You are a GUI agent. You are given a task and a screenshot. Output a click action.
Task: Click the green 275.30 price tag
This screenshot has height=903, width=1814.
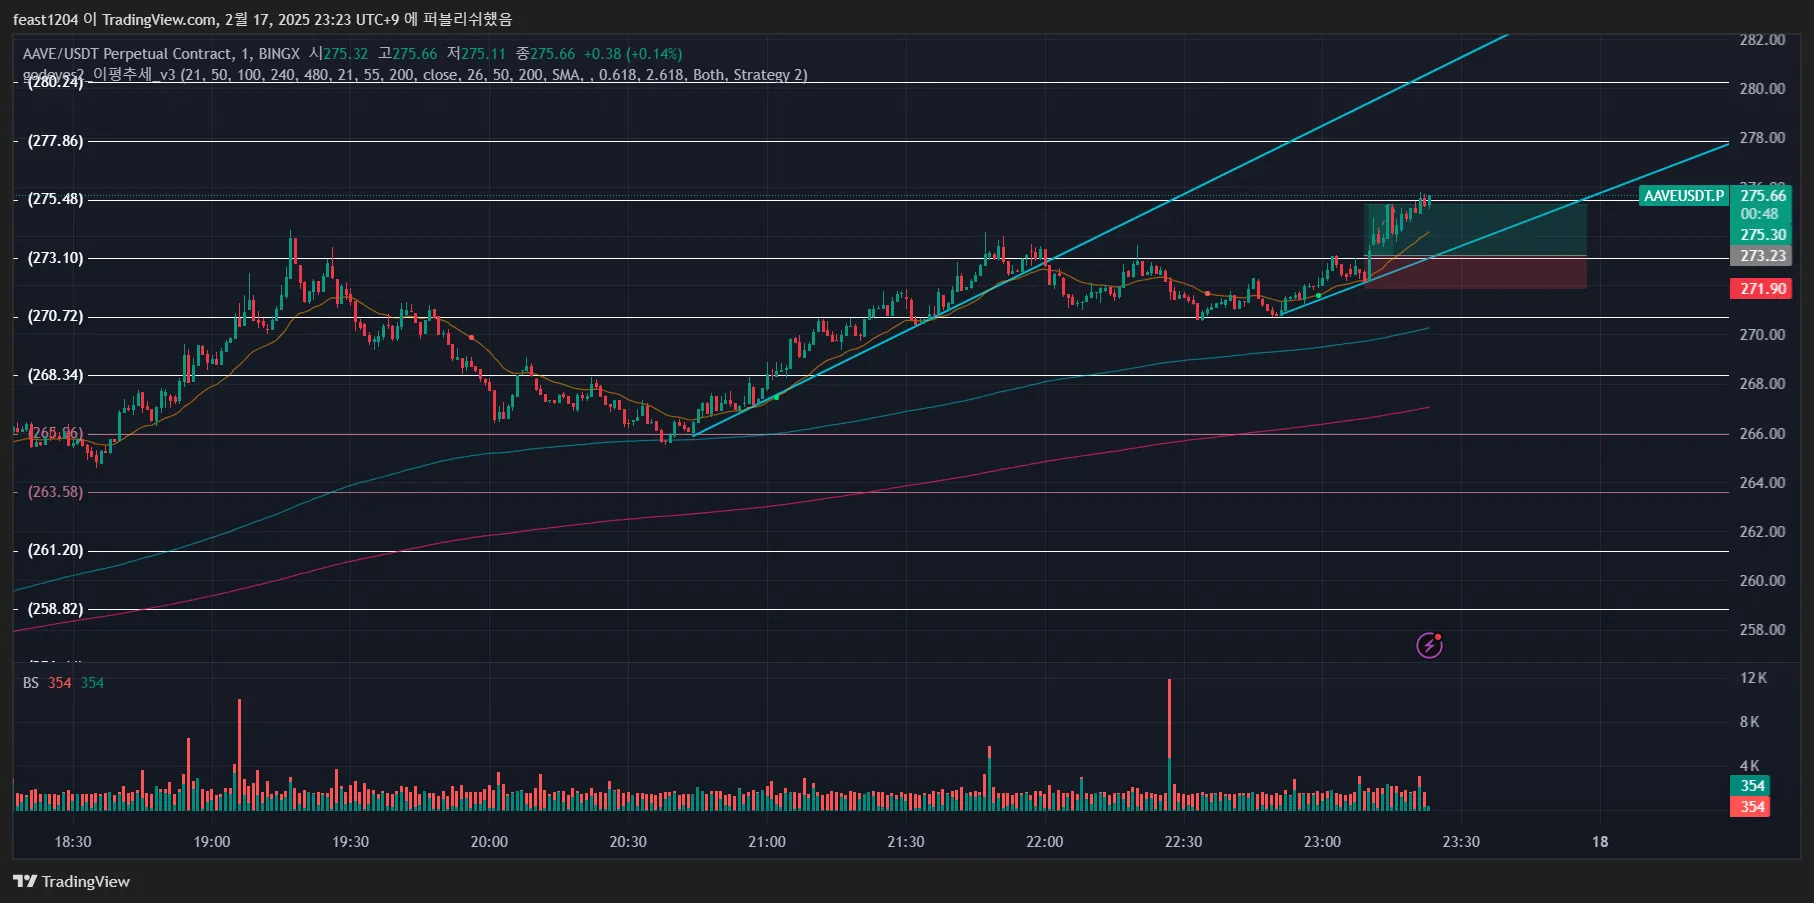[x=1762, y=235]
